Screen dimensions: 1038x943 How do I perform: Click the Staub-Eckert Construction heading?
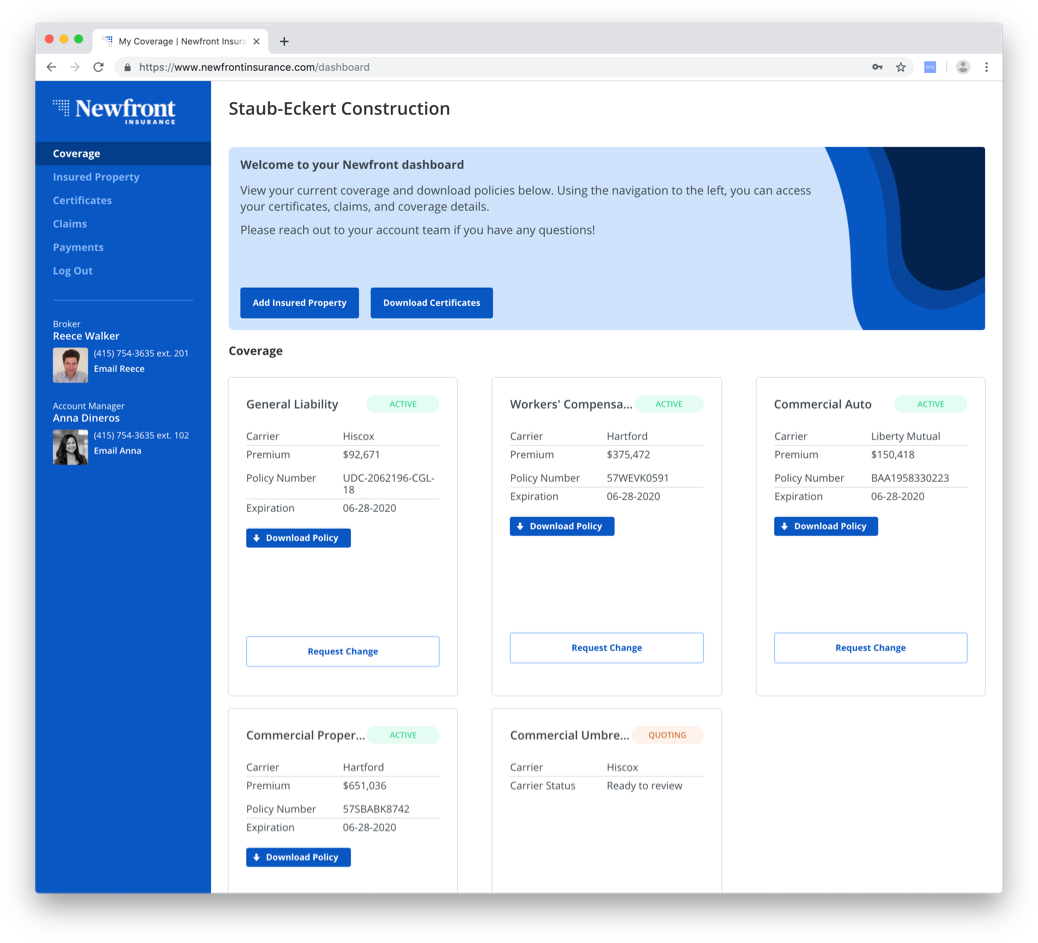point(339,109)
